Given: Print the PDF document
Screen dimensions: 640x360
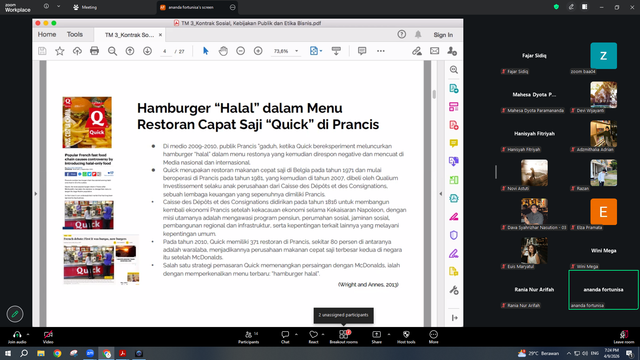Looking at the screenshot, I should click(x=94, y=51).
